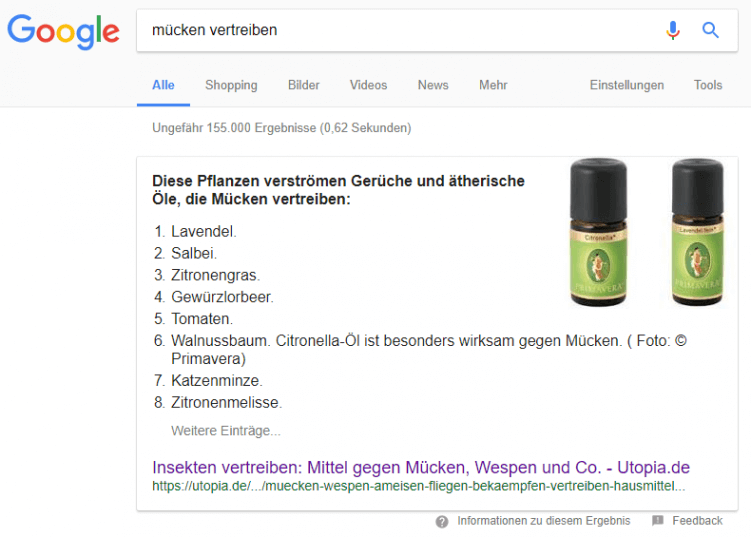This screenshot has width=751, height=537.
Task: Expand the Mehr menu
Action: click(x=493, y=85)
